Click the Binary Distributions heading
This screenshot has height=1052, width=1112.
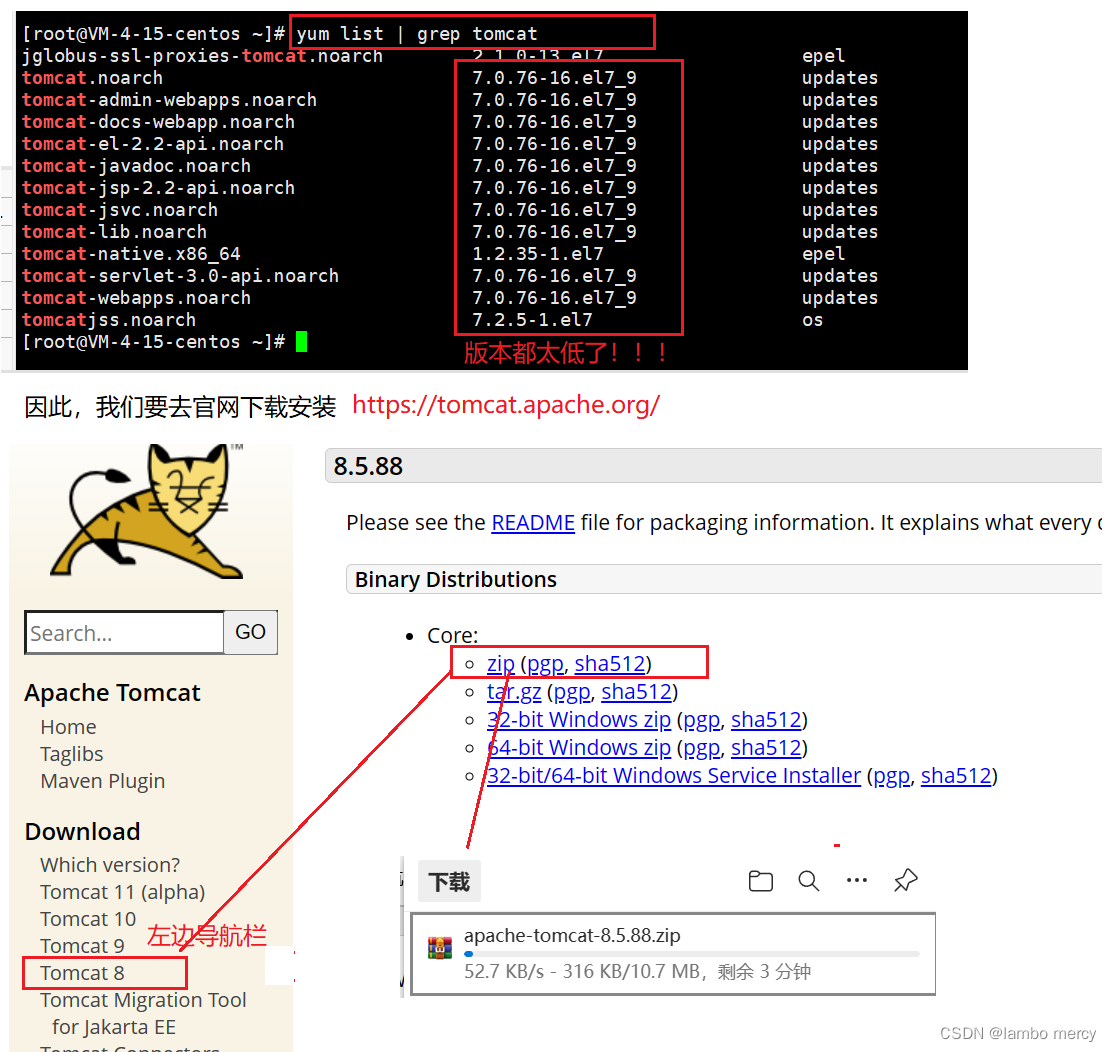[x=455, y=580]
